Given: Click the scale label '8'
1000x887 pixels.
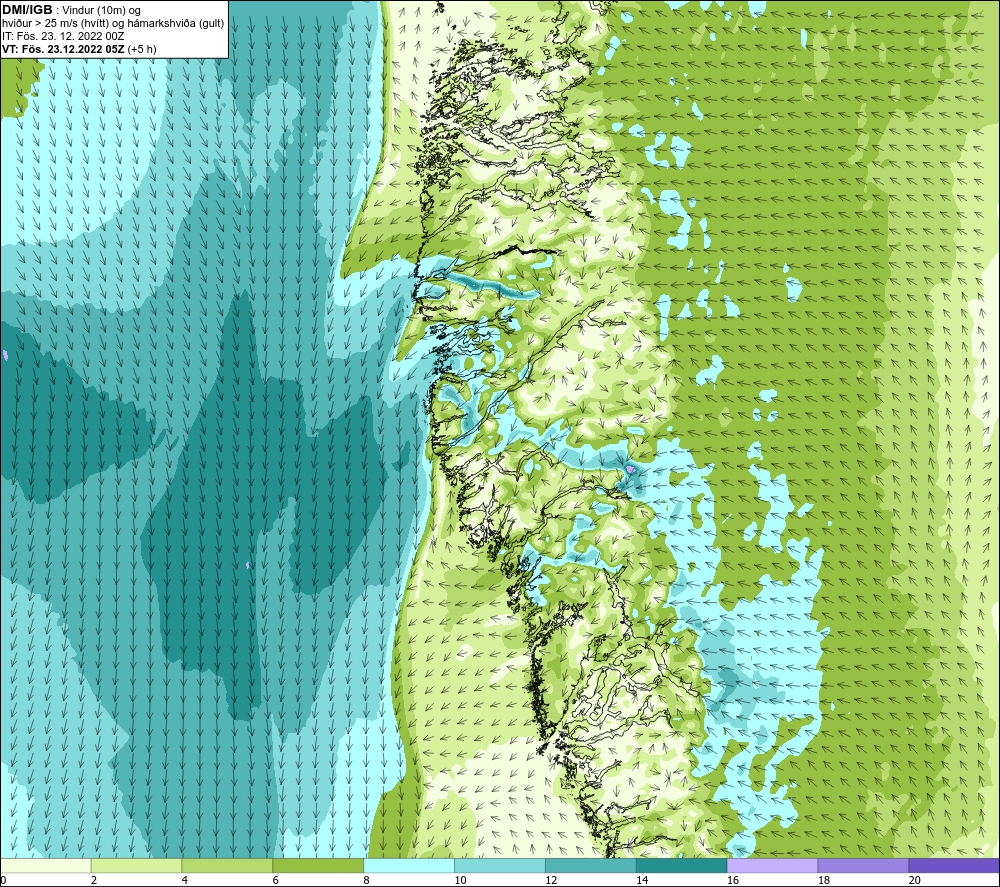Looking at the screenshot, I should 366,881.
